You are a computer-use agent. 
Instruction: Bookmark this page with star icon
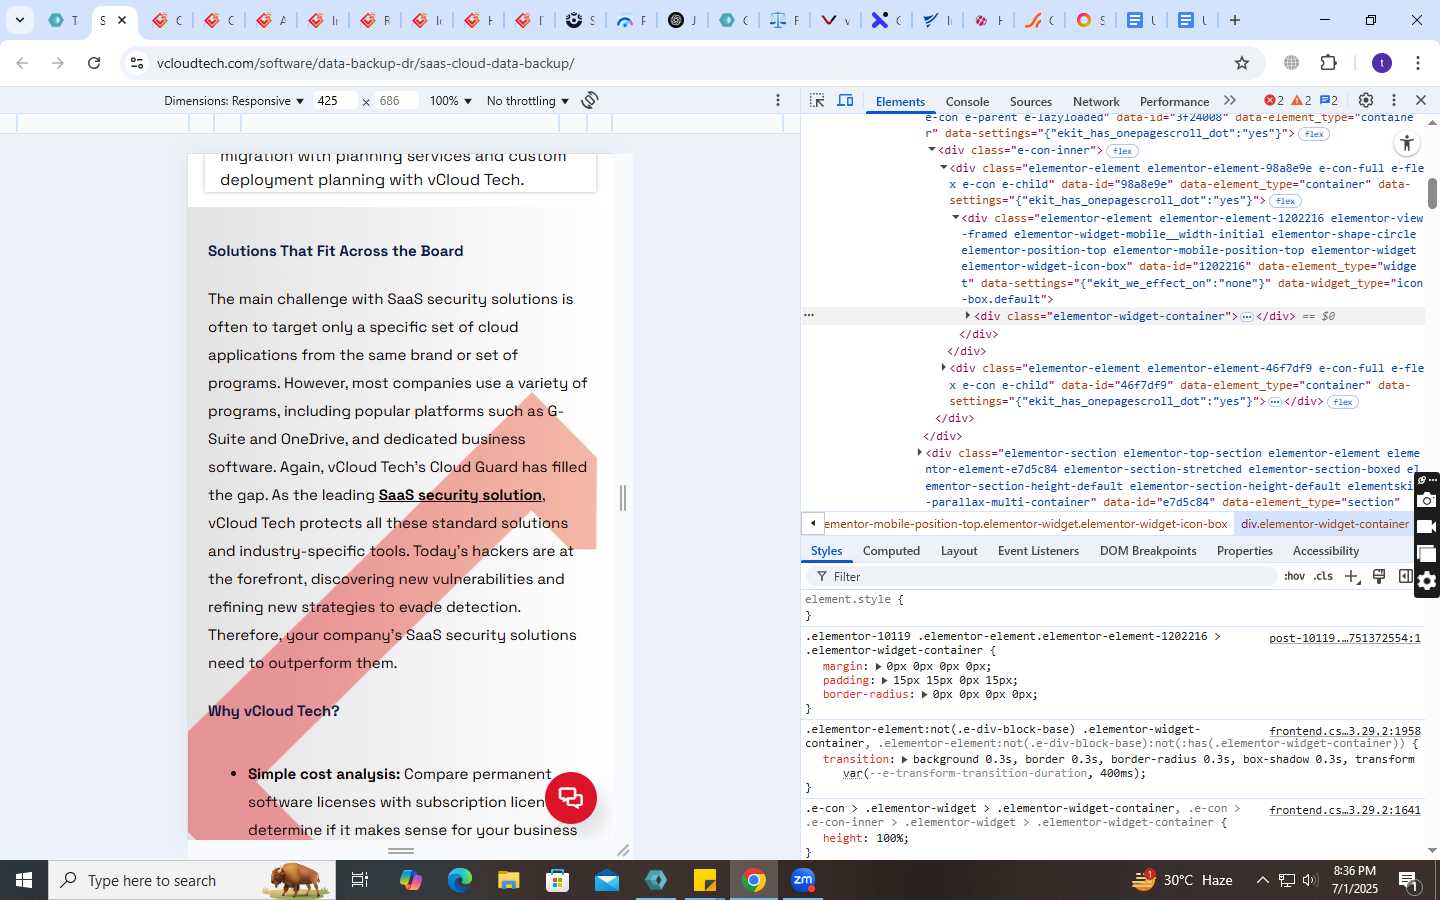click(1242, 63)
